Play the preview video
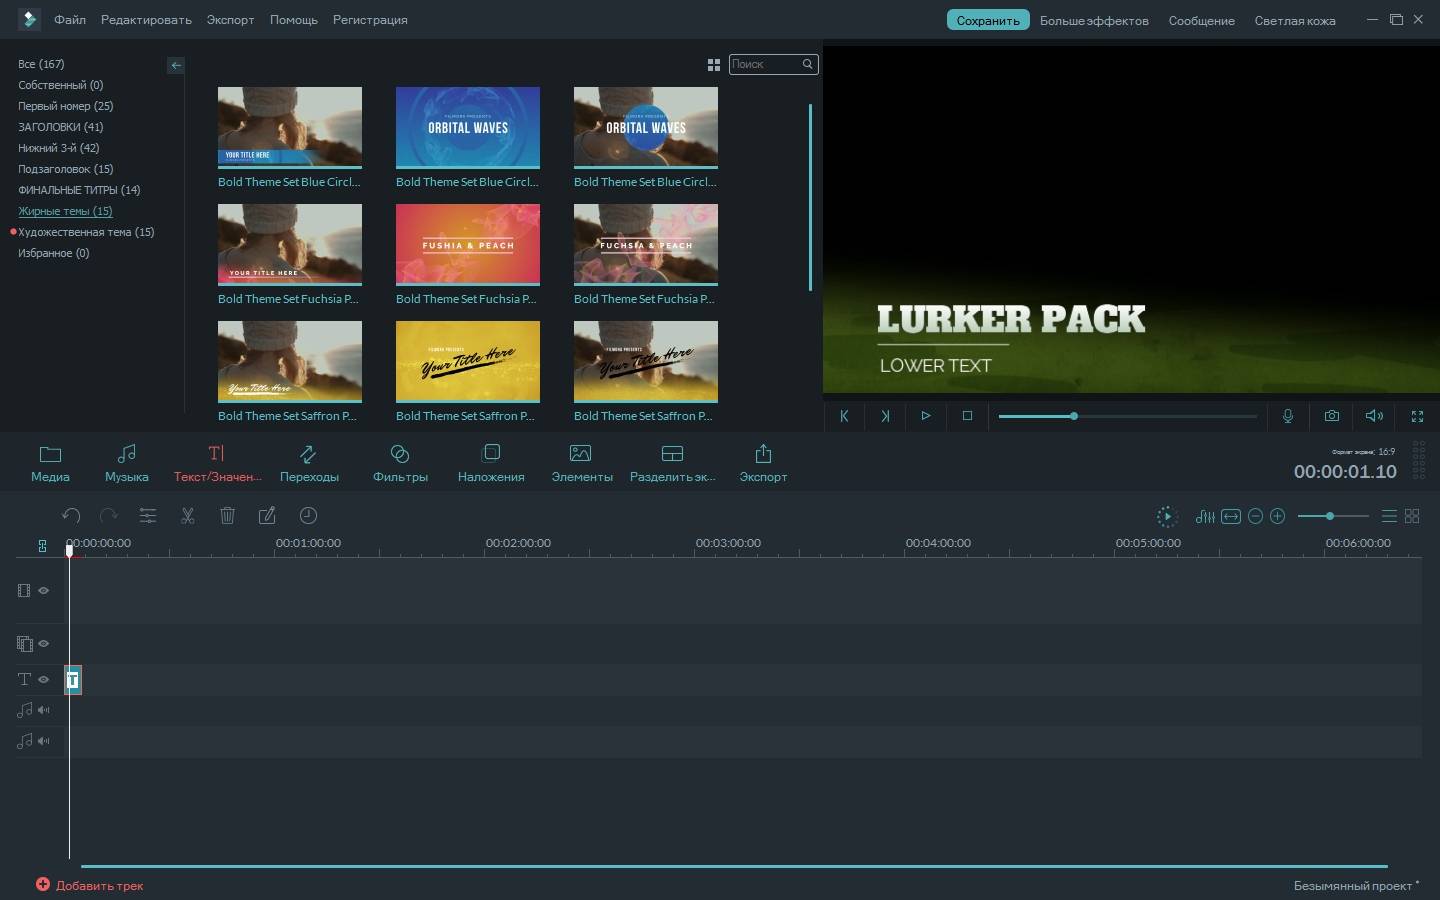Image resolution: width=1440 pixels, height=900 pixels. (x=926, y=416)
